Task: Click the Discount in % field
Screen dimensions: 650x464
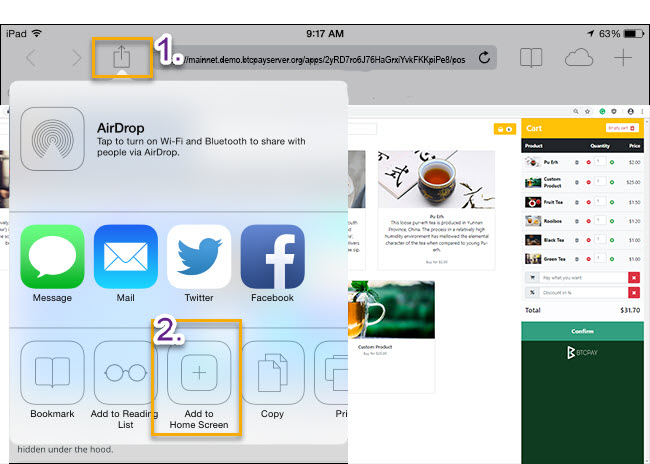Action: coord(584,292)
